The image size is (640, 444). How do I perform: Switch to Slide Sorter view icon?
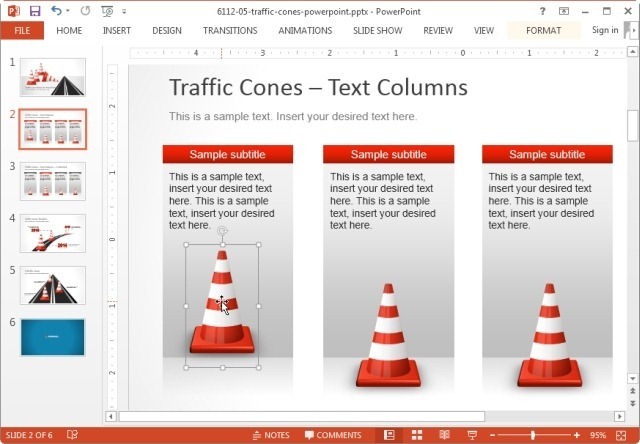(417, 435)
